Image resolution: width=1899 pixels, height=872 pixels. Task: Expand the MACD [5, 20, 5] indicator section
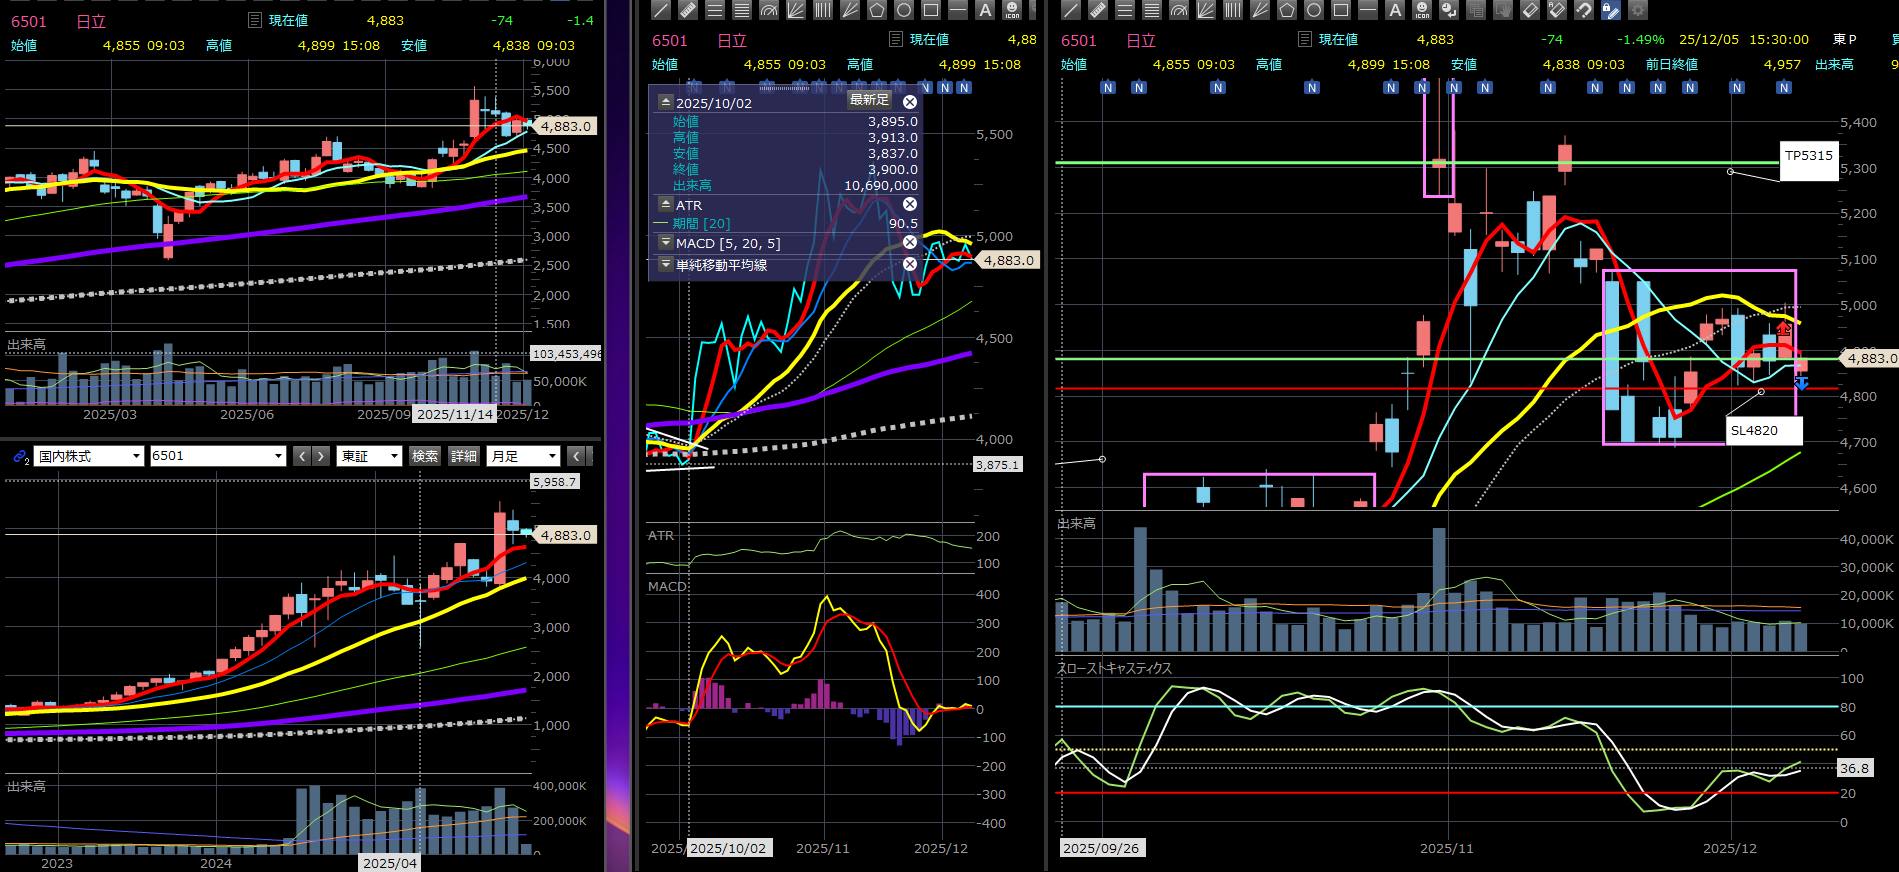[x=666, y=243]
